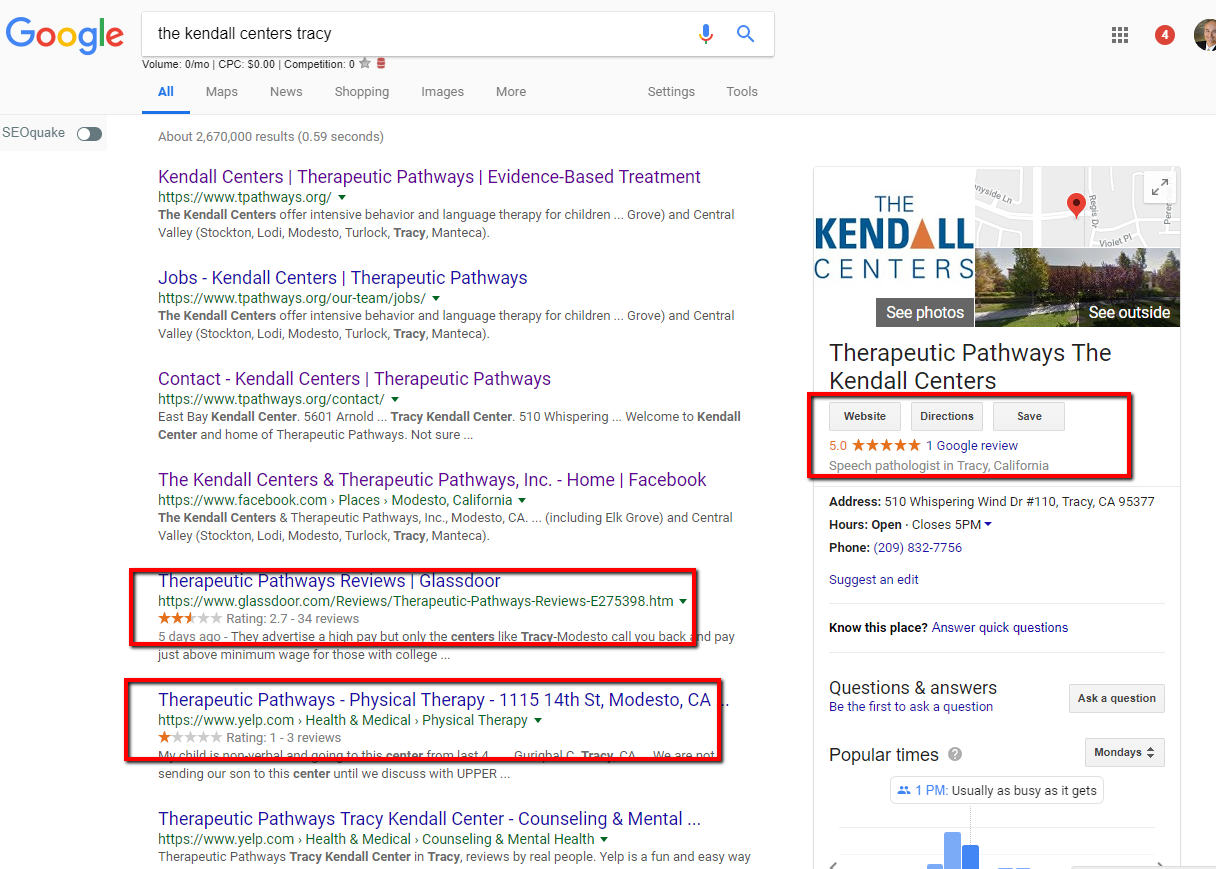Click the Save button in panel
The height and width of the screenshot is (869, 1216).
tap(1029, 416)
